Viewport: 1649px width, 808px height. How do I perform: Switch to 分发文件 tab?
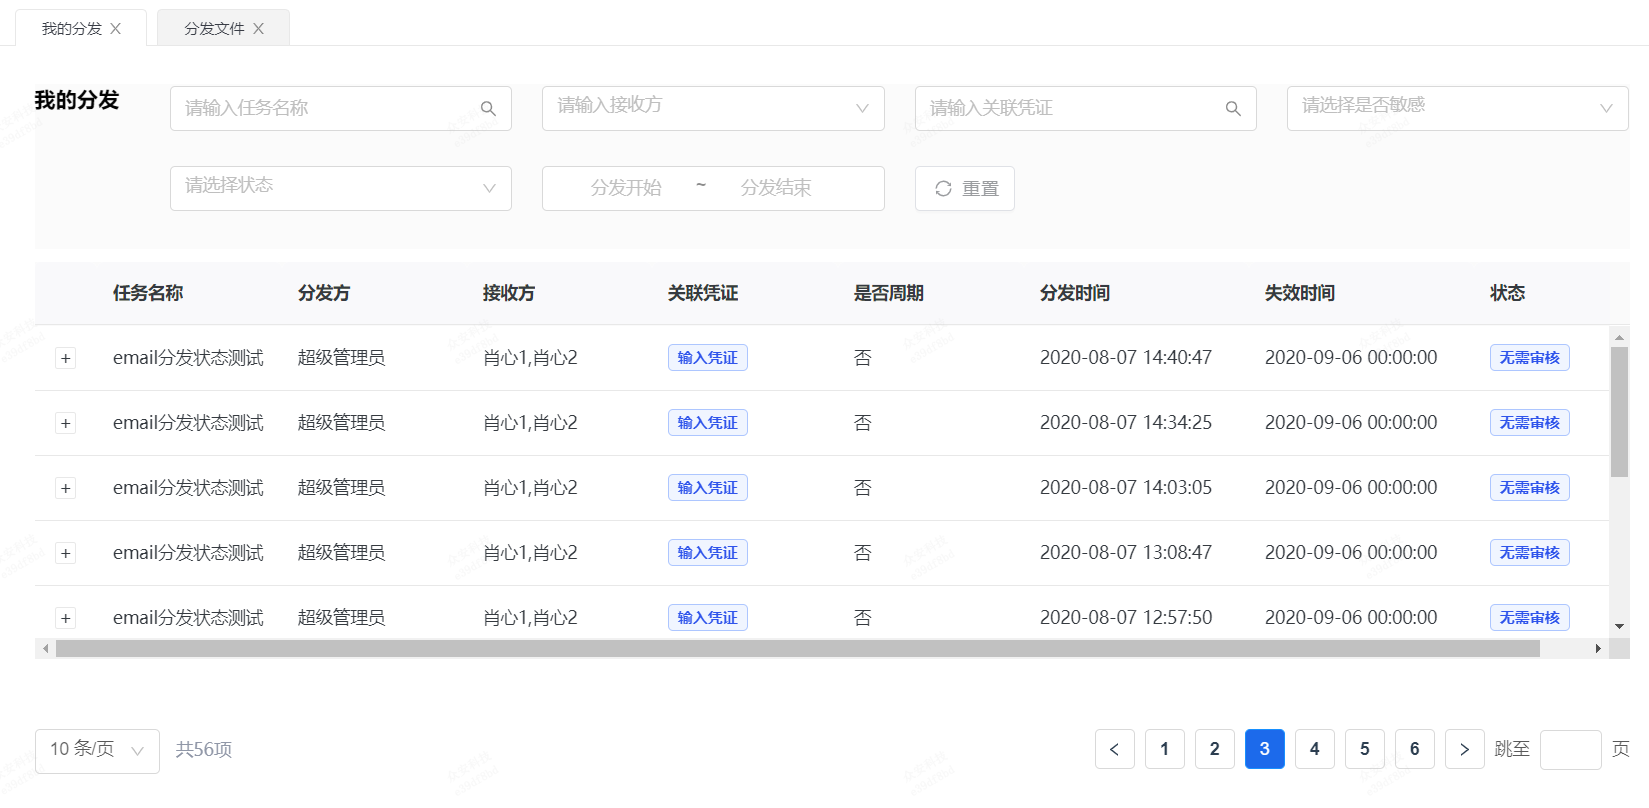(x=214, y=29)
